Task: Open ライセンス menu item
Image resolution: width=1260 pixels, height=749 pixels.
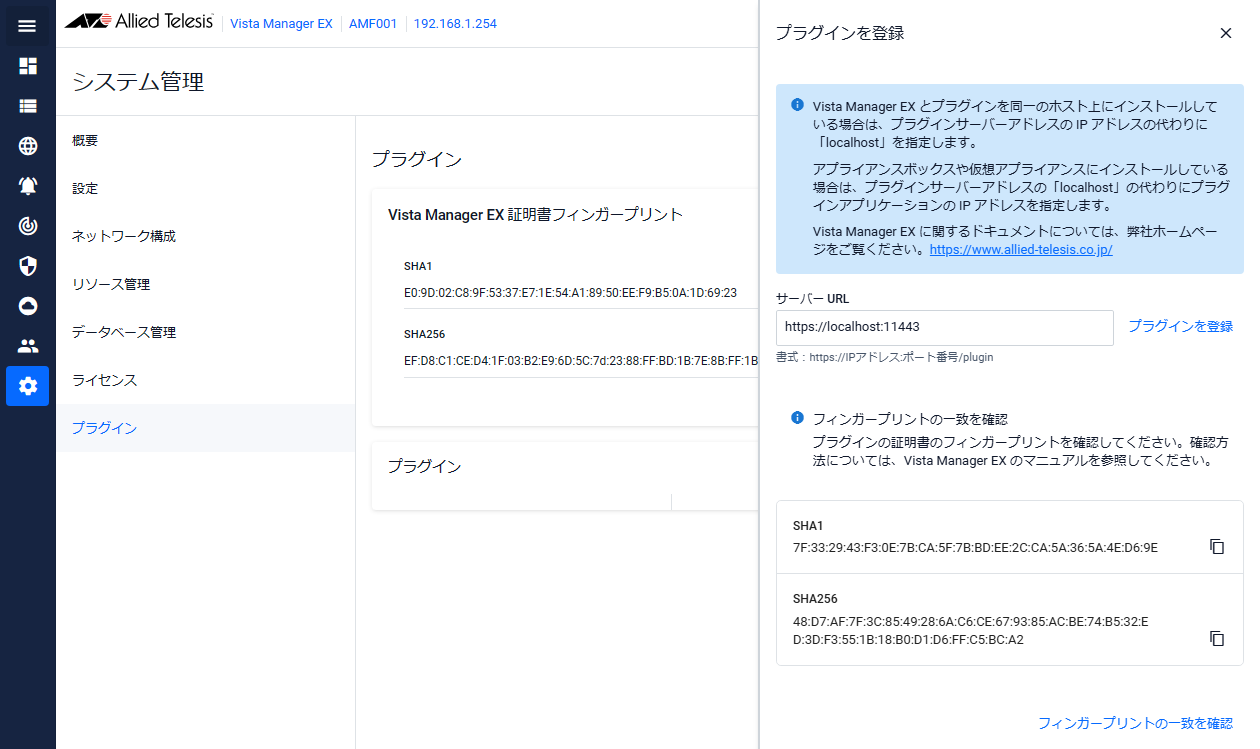Action: tap(205, 380)
